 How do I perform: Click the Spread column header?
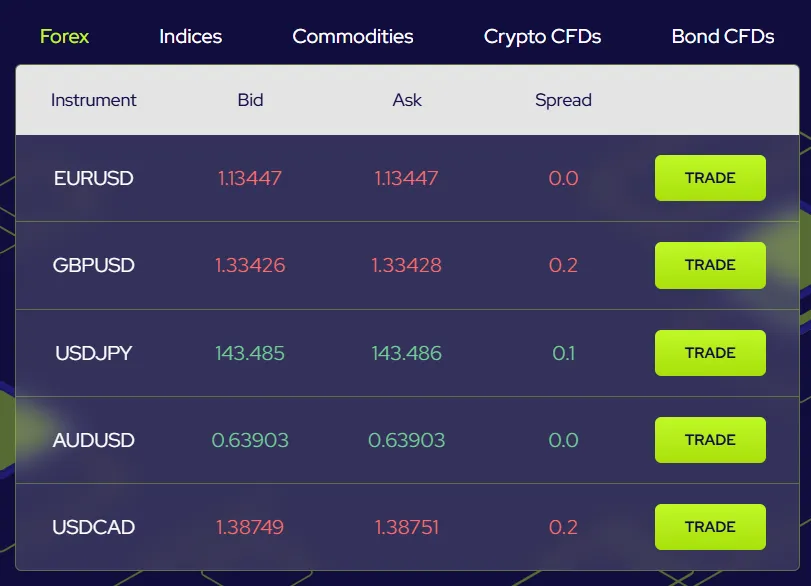pyautogui.click(x=563, y=100)
